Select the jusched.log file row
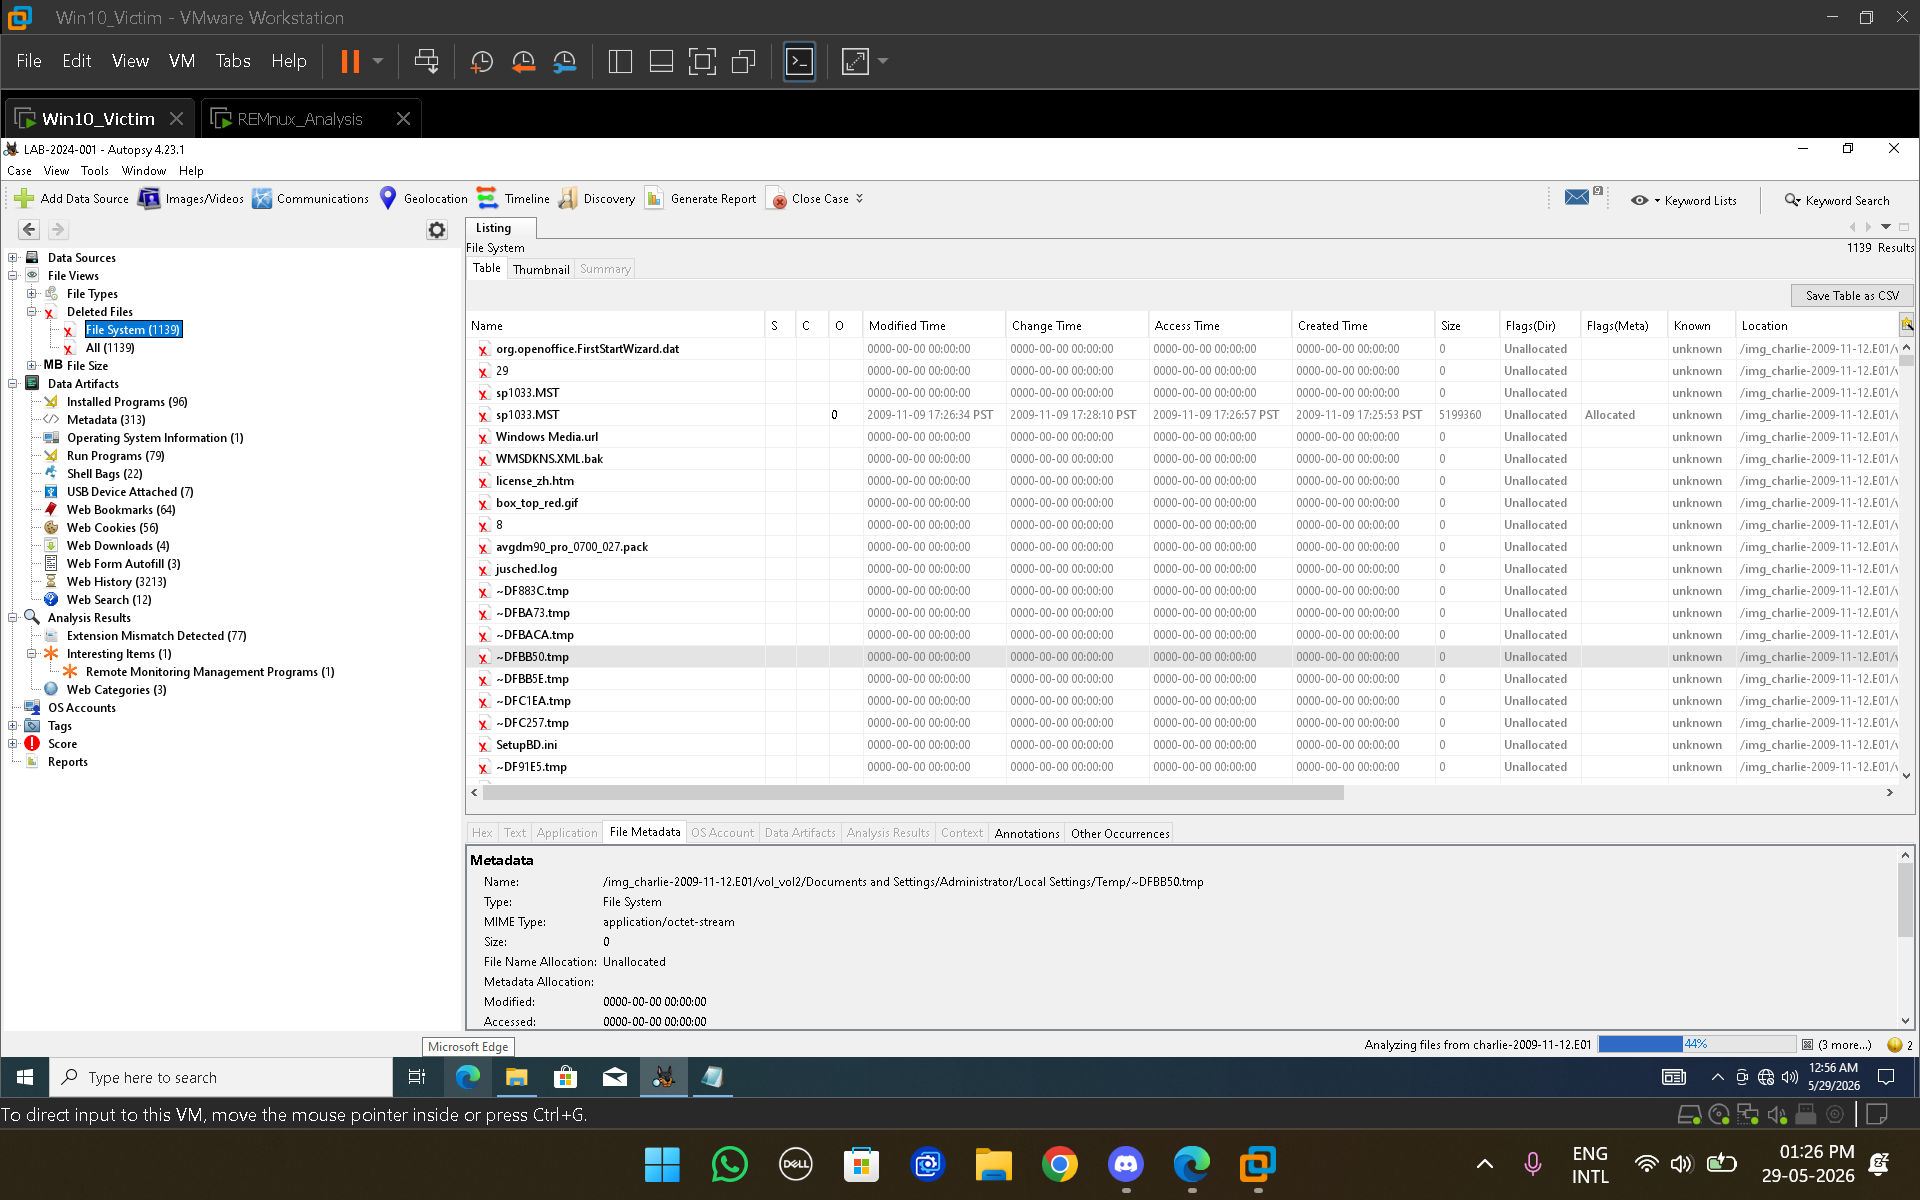The width and height of the screenshot is (1920, 1200). coord(1182,569)
